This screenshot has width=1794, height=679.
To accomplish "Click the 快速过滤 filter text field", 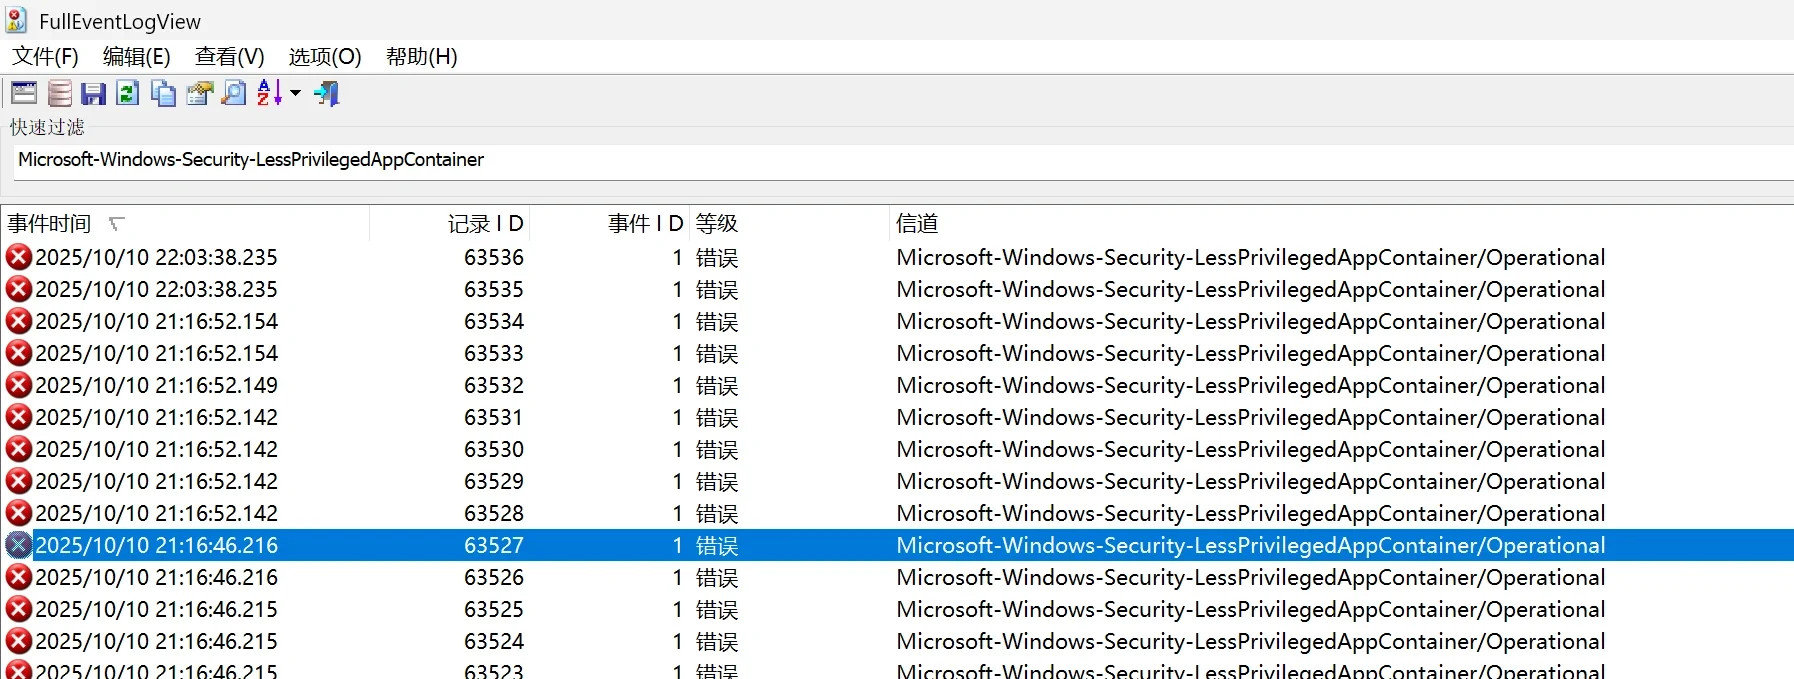I will [903, 160].
